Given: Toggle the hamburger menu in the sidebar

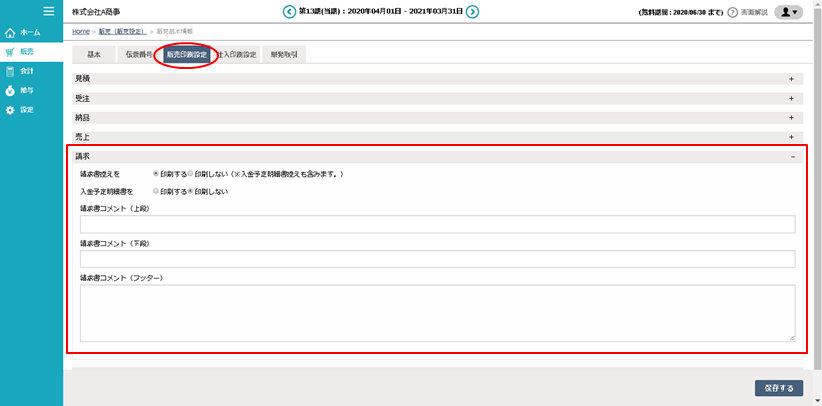Looking at the screenshot, I should coord(48,11).
